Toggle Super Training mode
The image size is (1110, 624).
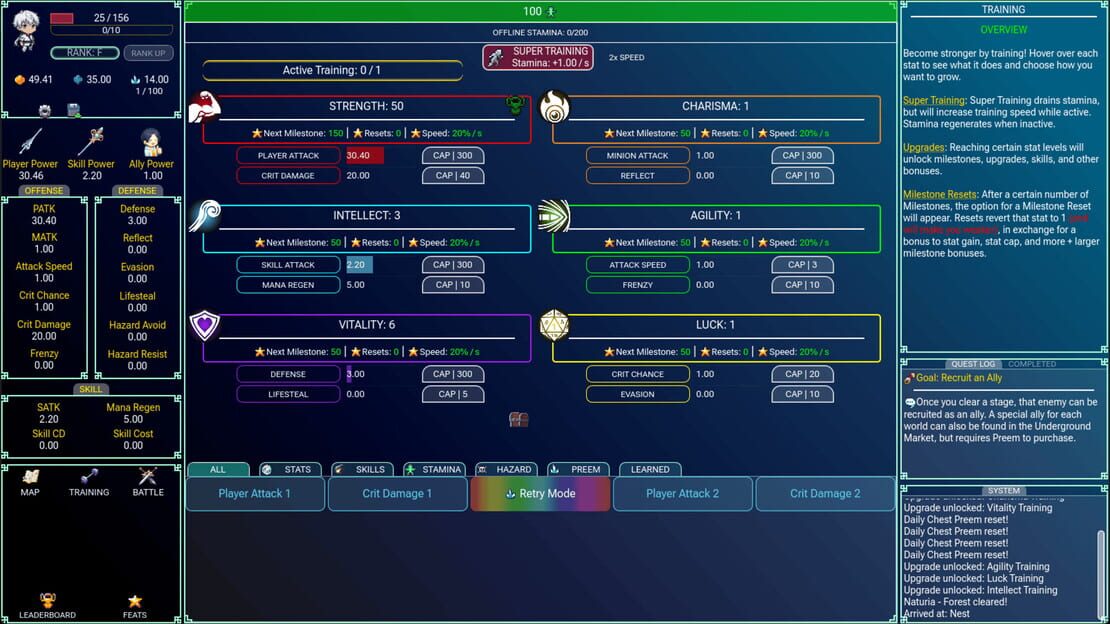538,57
